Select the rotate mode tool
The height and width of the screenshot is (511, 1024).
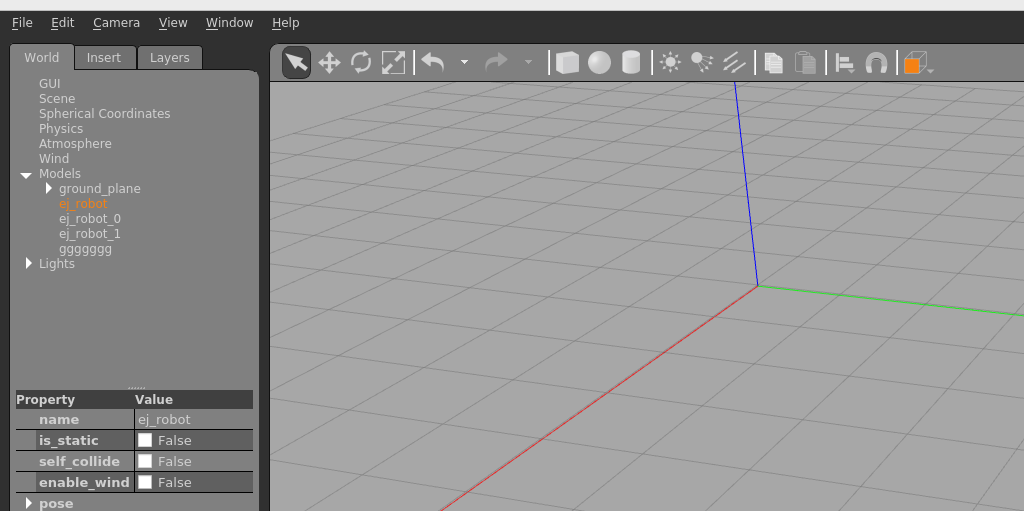tap(361, 63)
